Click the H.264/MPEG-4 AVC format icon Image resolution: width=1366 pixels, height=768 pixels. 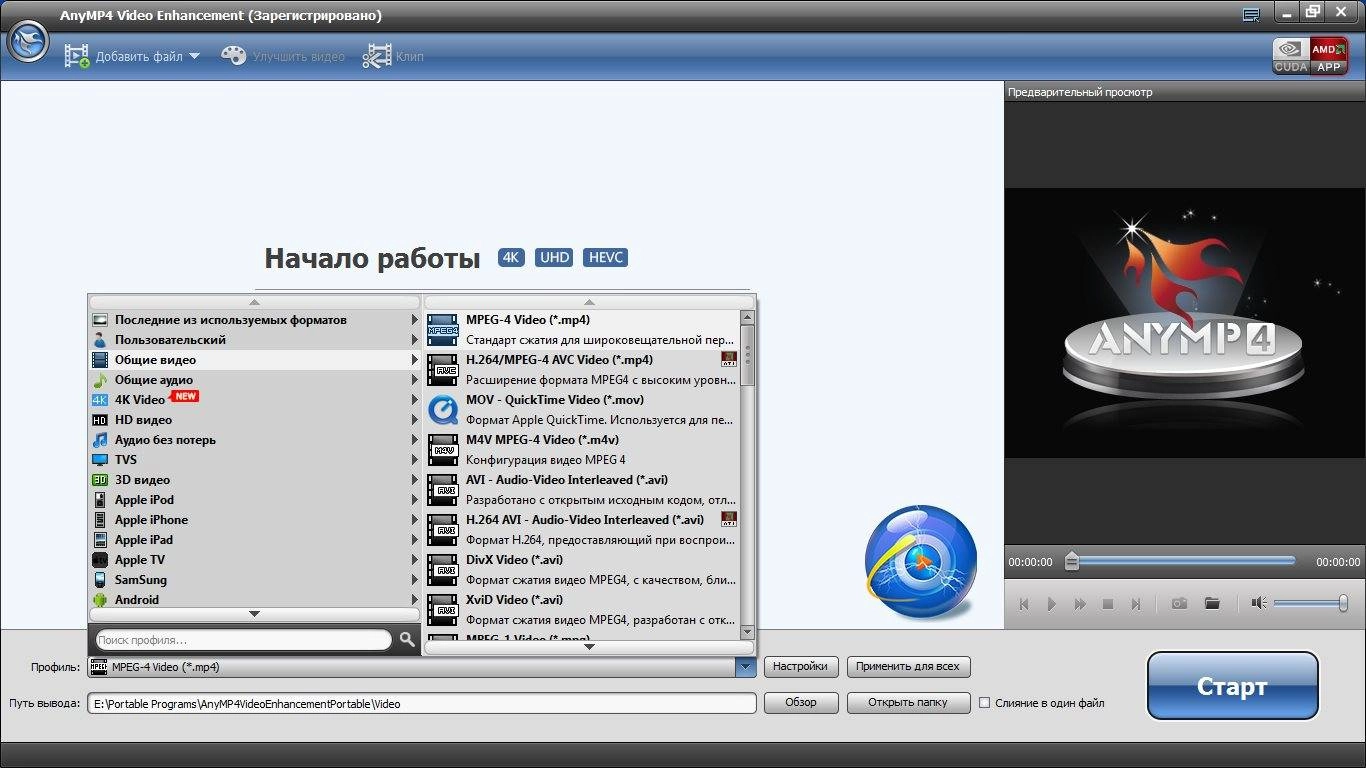pyautogui.click(x=443, y=370)
